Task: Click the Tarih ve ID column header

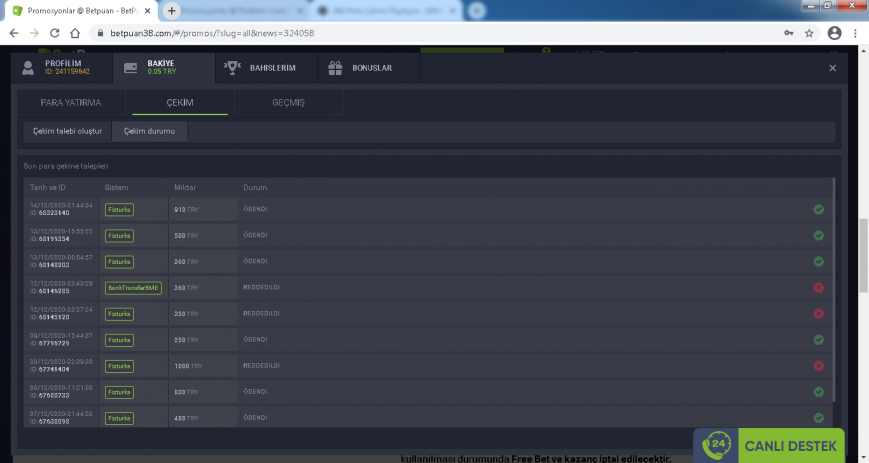Action: (47, 187)
